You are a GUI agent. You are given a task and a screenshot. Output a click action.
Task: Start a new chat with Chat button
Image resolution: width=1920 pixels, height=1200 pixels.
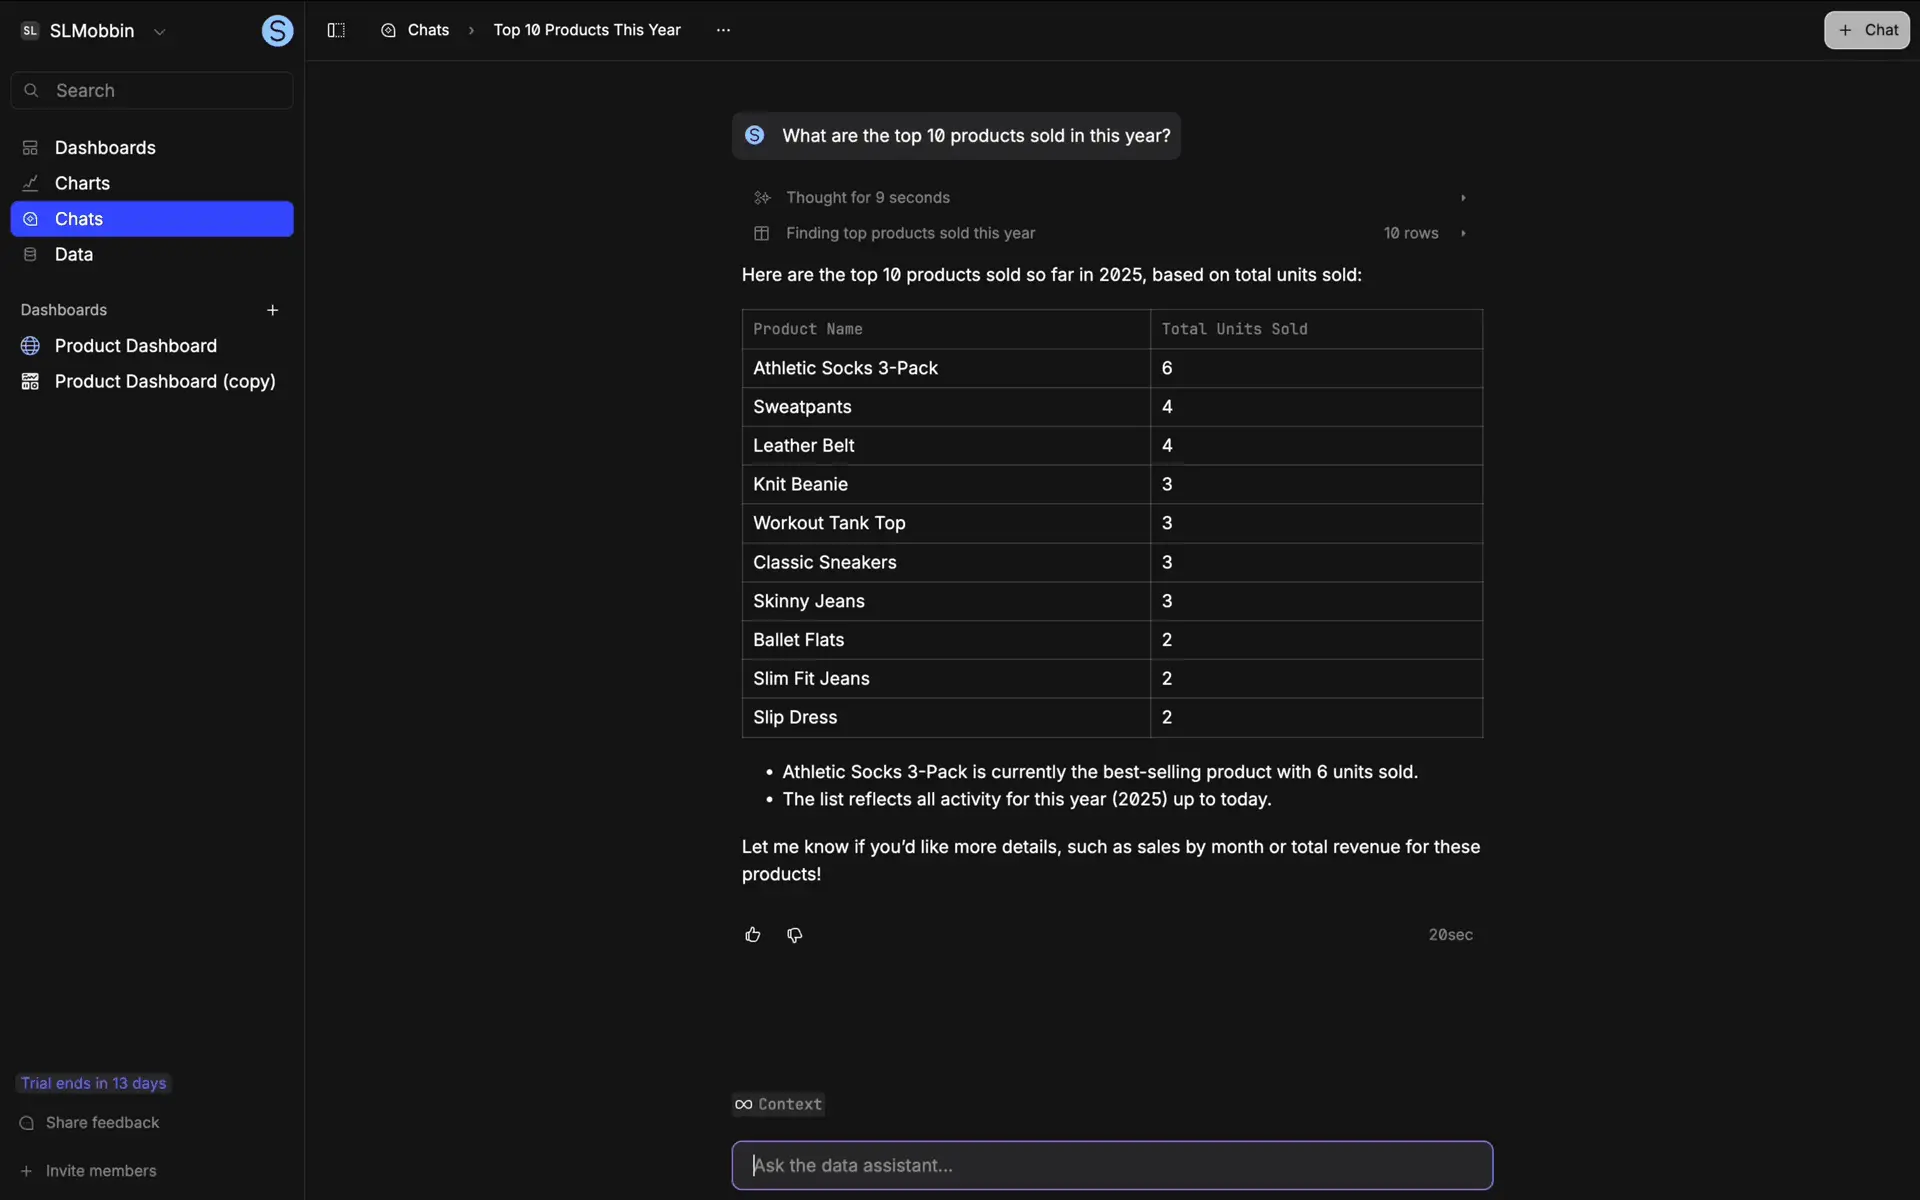(1866, 30)
